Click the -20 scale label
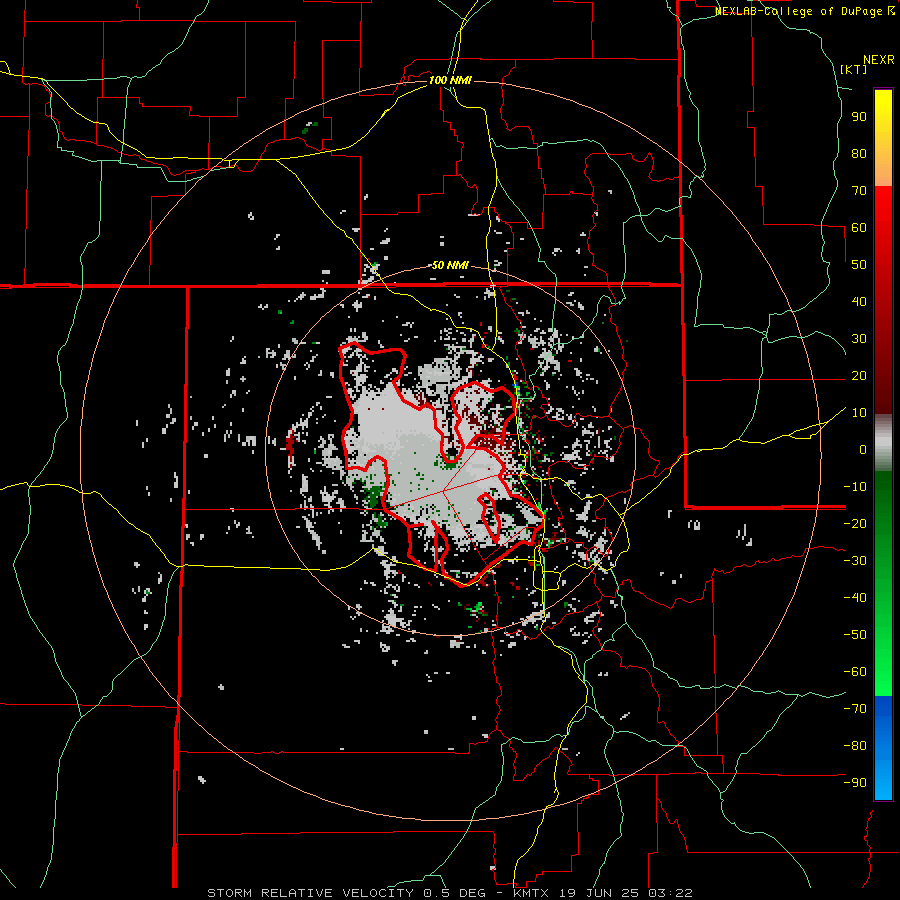This screenshot has width=900, height=900. tap(855, 523)
